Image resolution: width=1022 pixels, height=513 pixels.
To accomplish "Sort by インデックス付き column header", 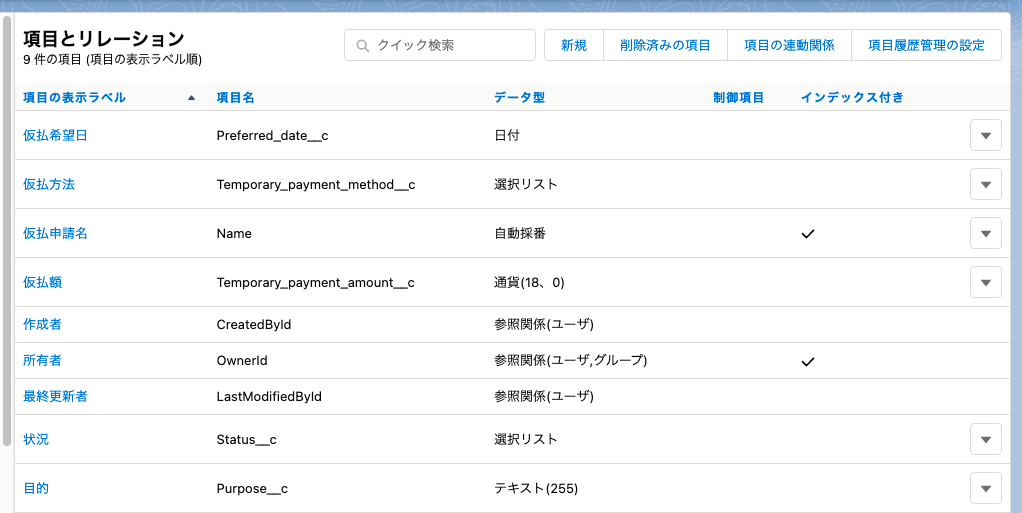I will coord(852,98).
